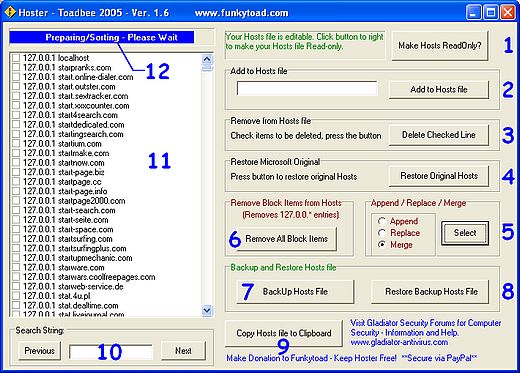The width and height of the screenshot is (520, 373).
Task: Click Previous search button
Action: [39, 351]
